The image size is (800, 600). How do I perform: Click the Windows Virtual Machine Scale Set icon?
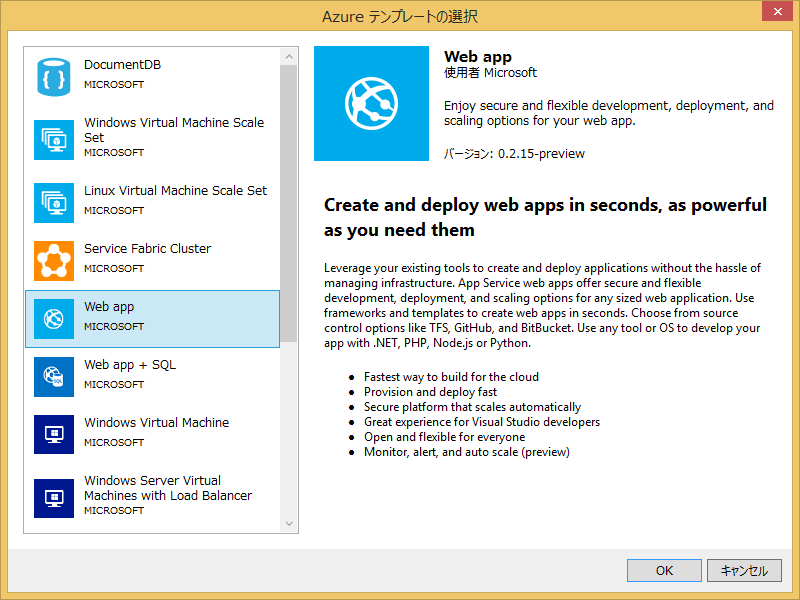54,140
